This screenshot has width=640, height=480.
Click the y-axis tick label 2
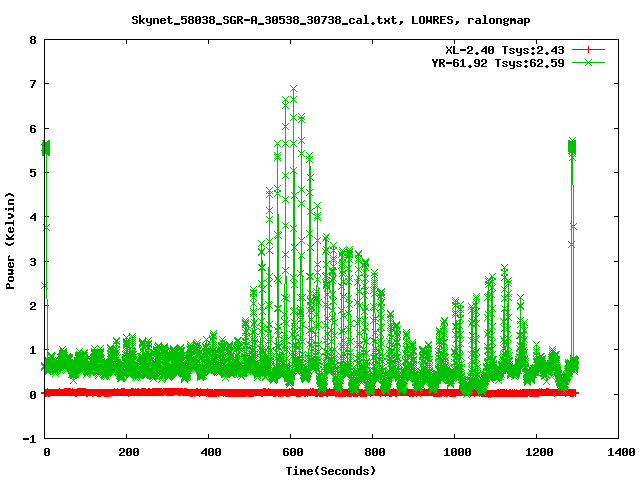[33, 306]
